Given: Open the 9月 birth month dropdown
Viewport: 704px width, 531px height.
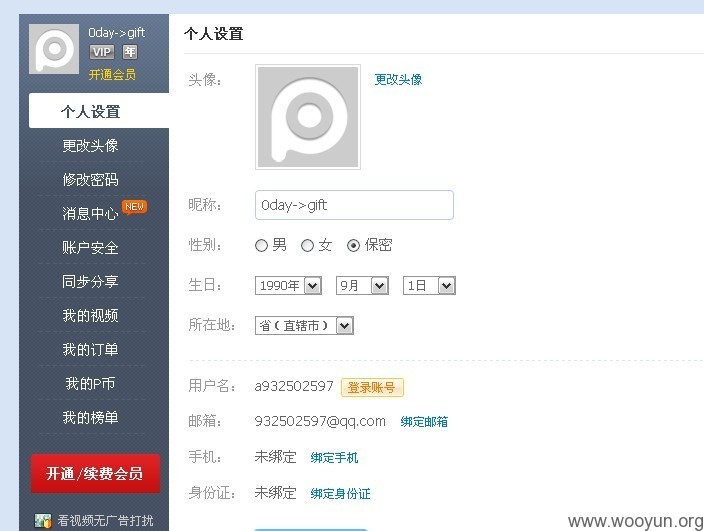Looking at the screenshot, I should point(362,285).
